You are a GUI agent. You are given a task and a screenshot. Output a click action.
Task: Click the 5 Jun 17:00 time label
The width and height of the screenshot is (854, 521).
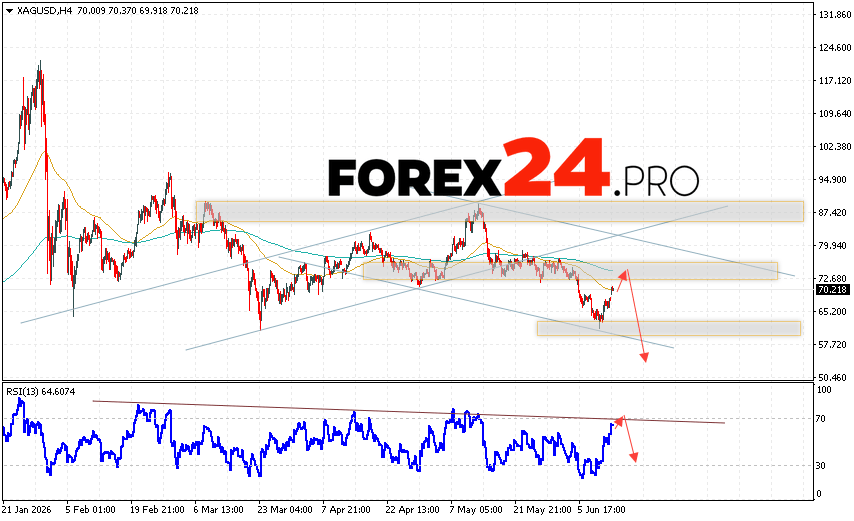[601, 510]
